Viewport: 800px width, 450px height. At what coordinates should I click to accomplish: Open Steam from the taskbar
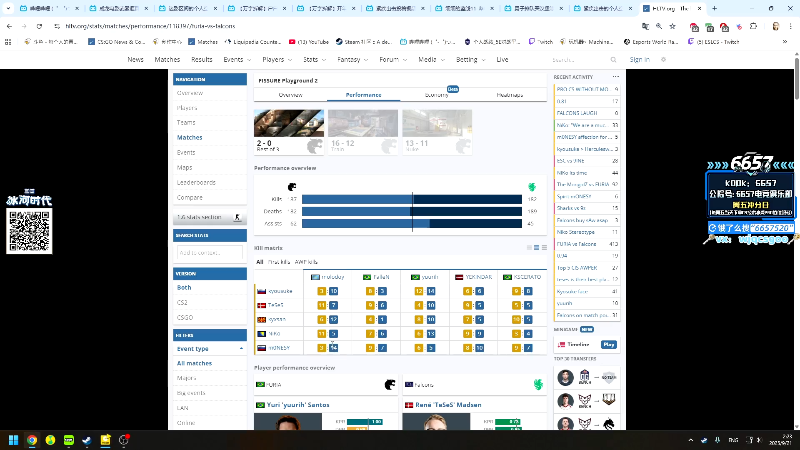87,440
